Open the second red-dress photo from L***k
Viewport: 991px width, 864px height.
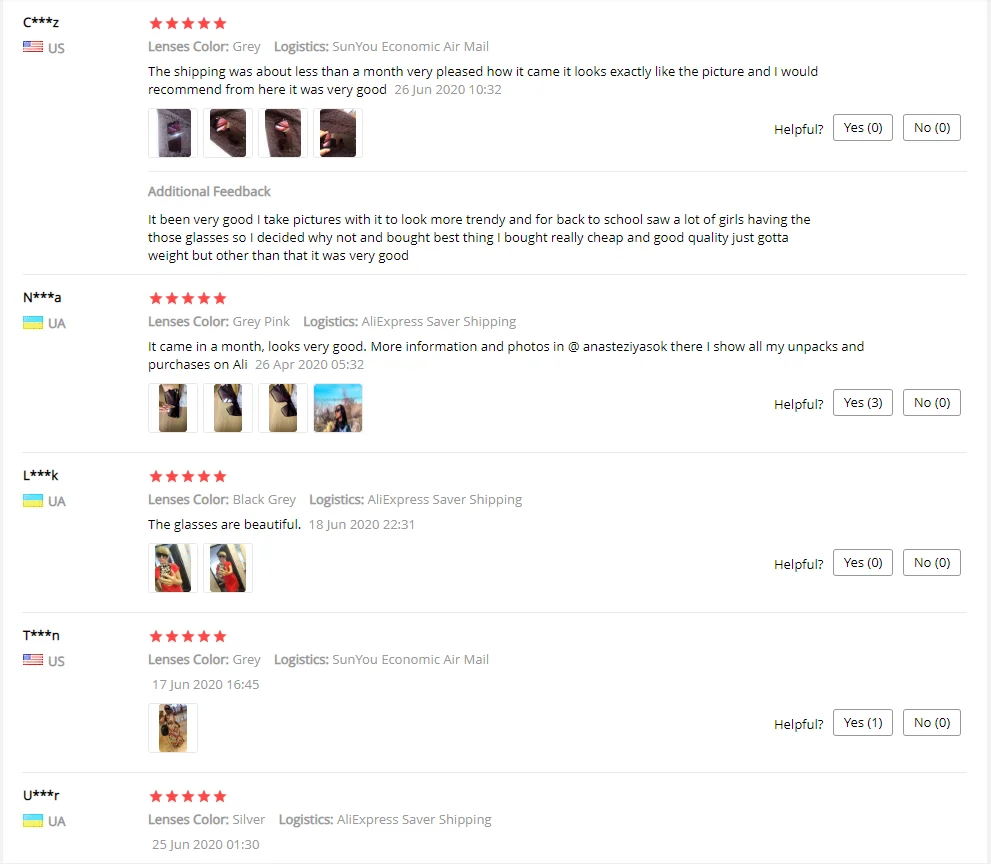[228, 568]
